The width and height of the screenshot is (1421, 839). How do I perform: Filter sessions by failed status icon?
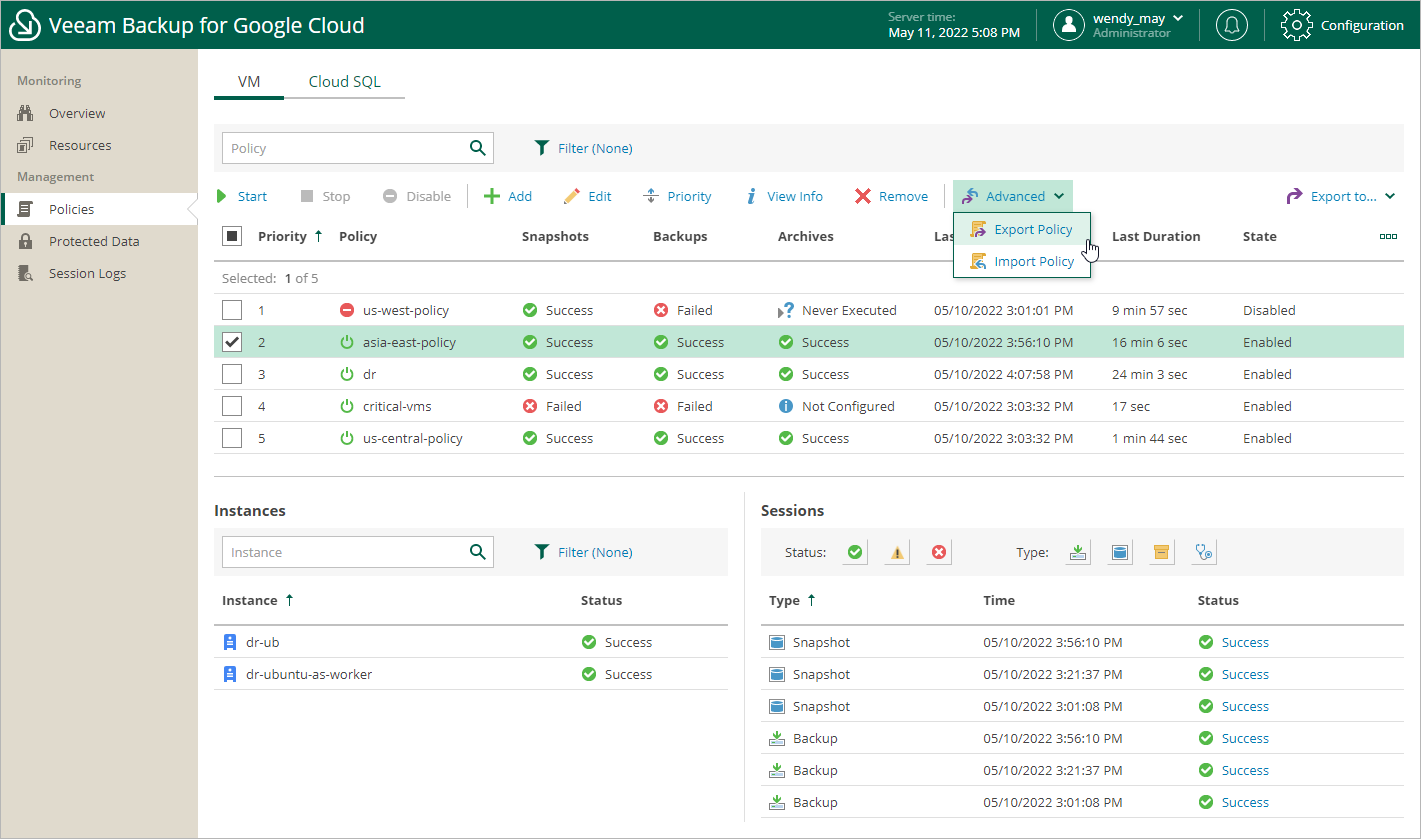tap(939, 552)
